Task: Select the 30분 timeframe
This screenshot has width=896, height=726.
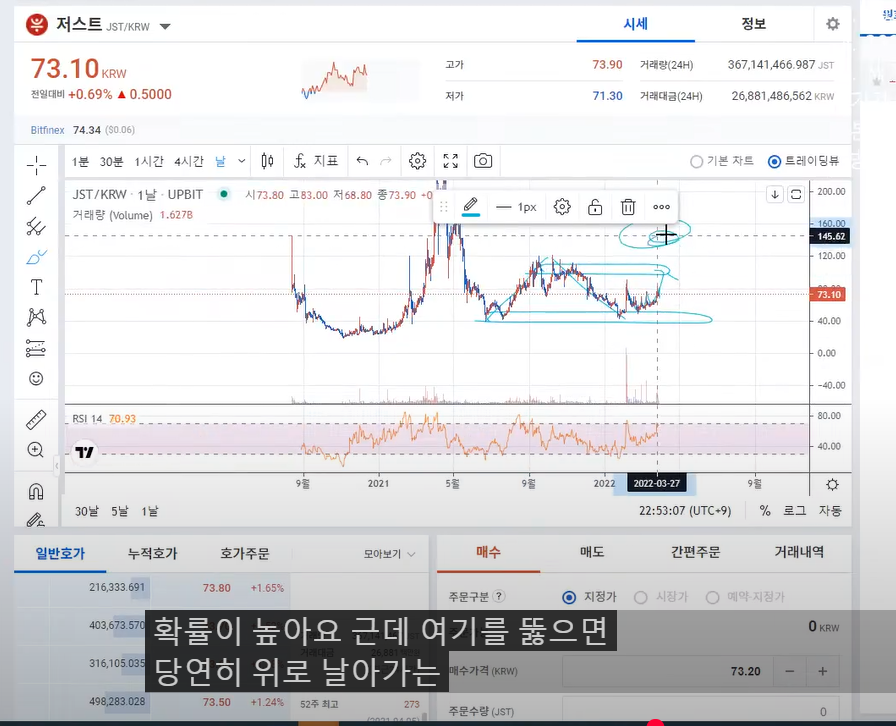Action: pyautogui.click(x=111, y=162)
